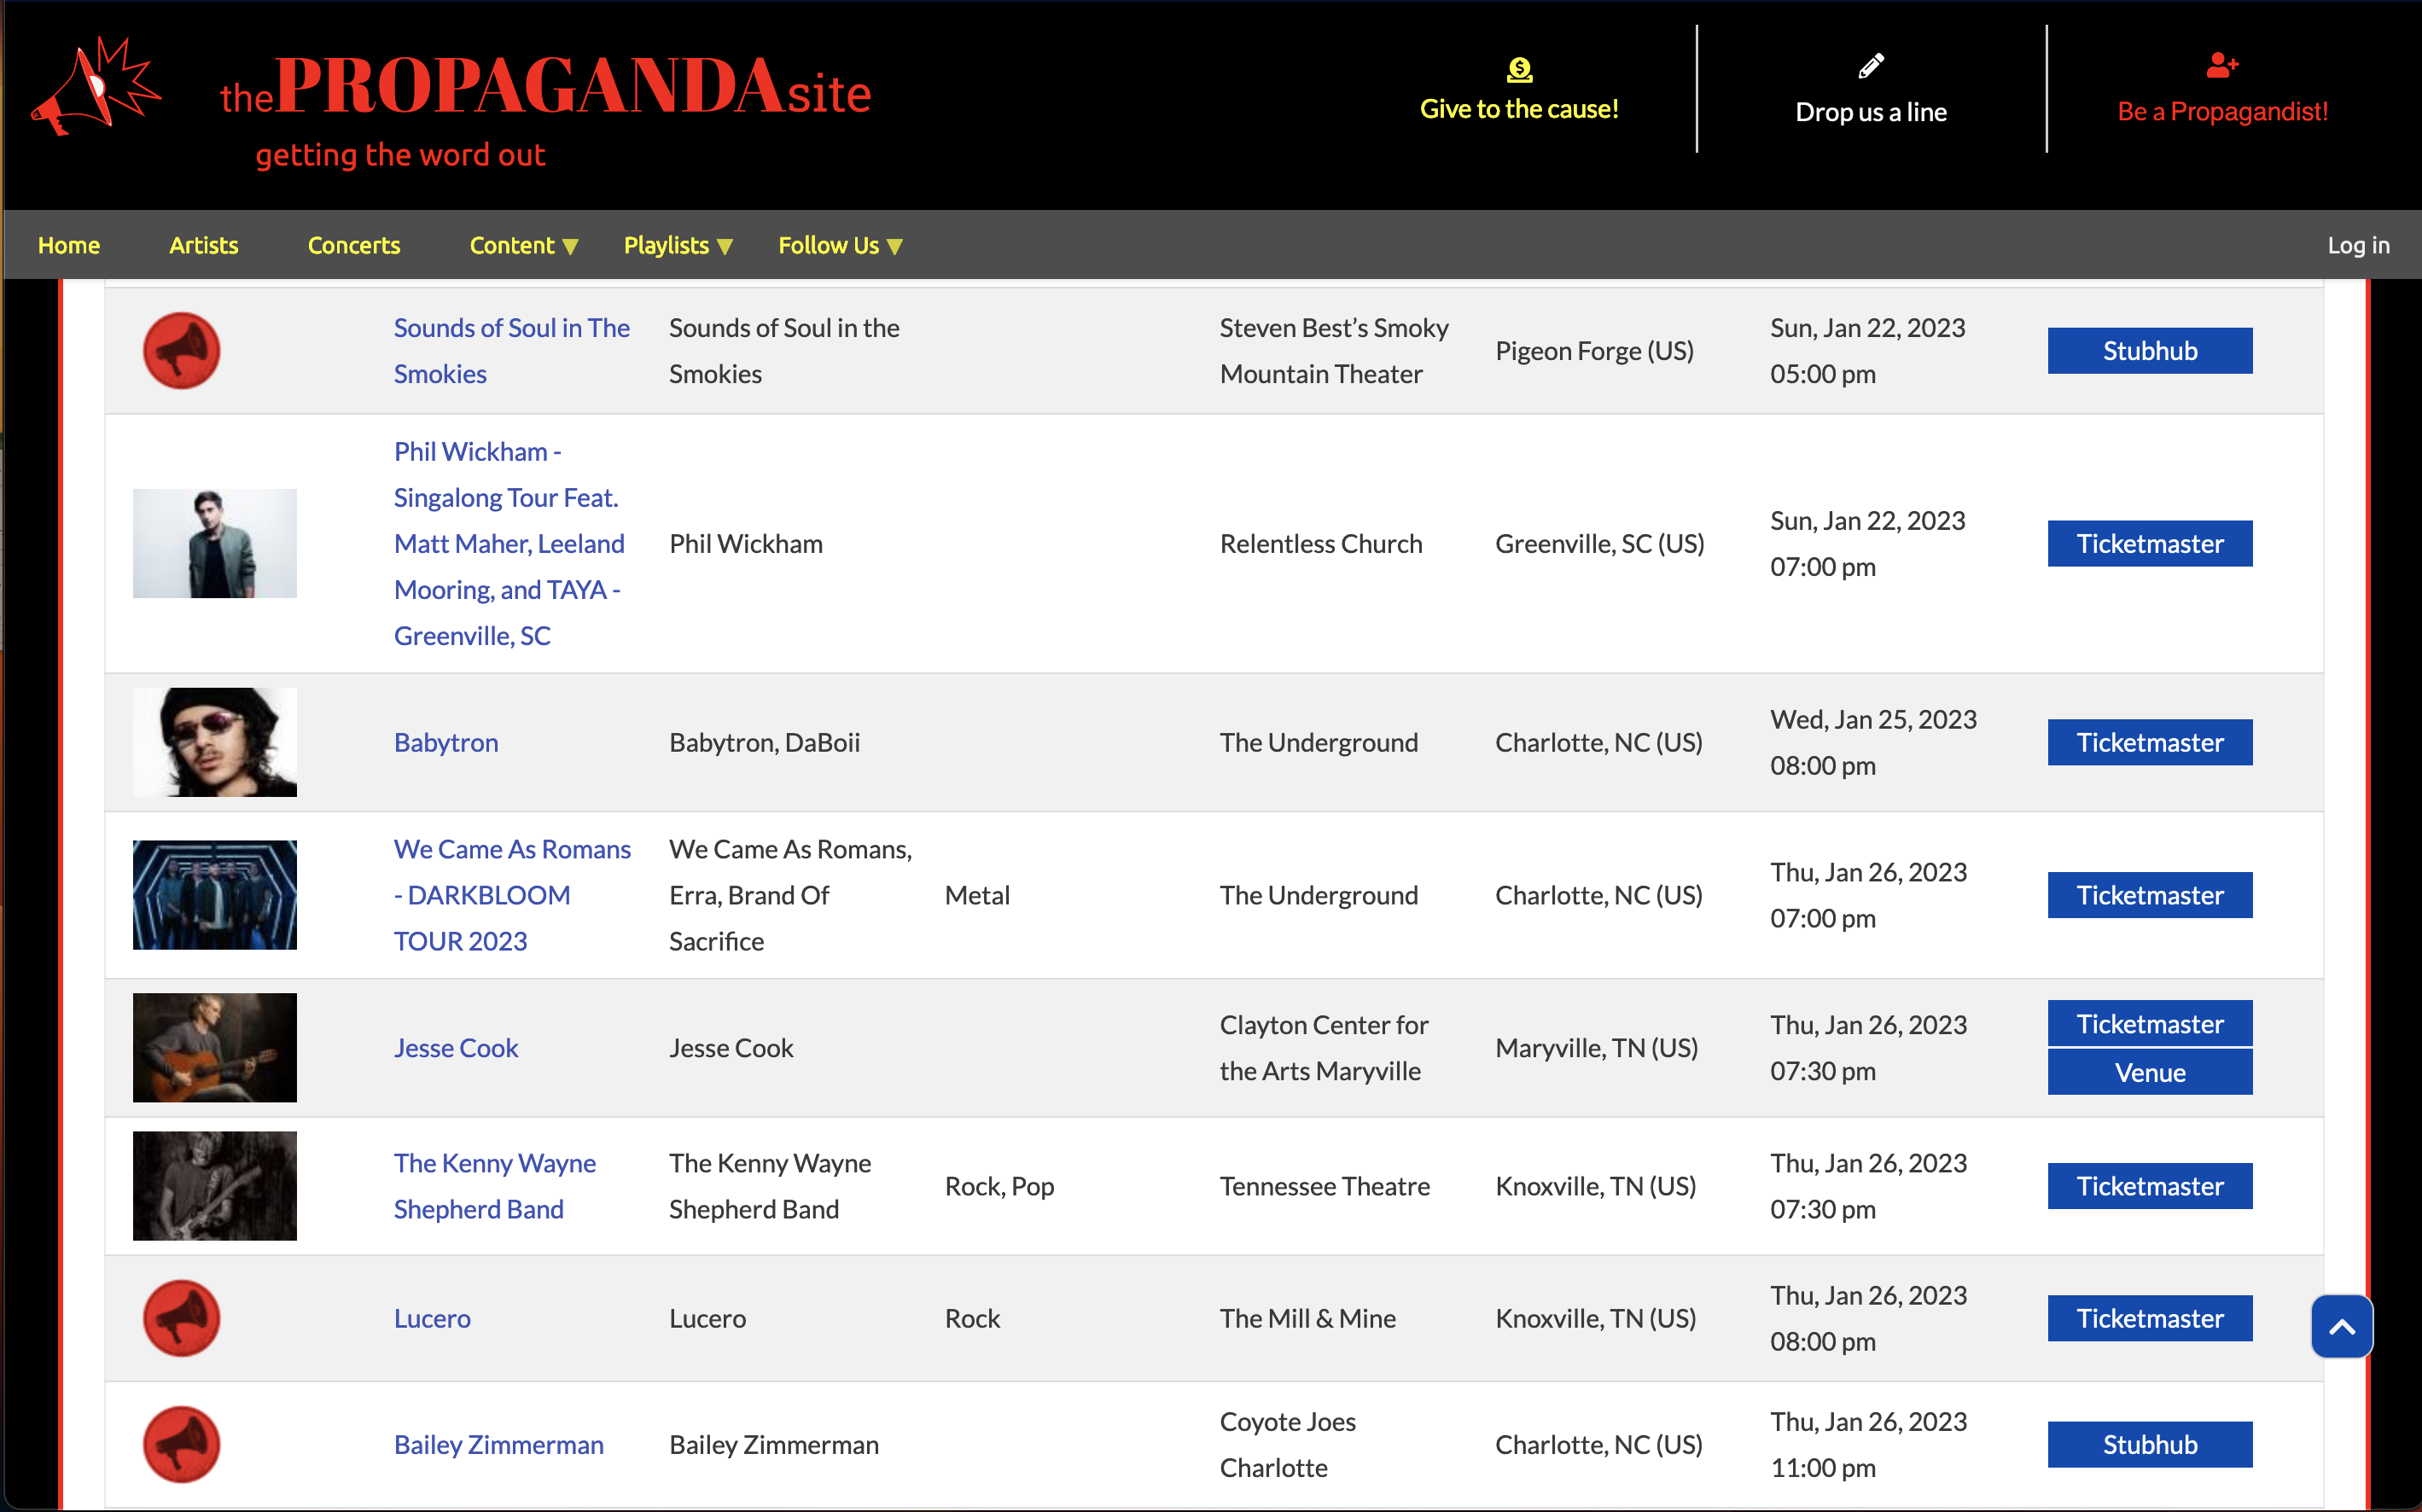Open the Jesse Cook concert link
2422x1512 pixels.
455,1047
